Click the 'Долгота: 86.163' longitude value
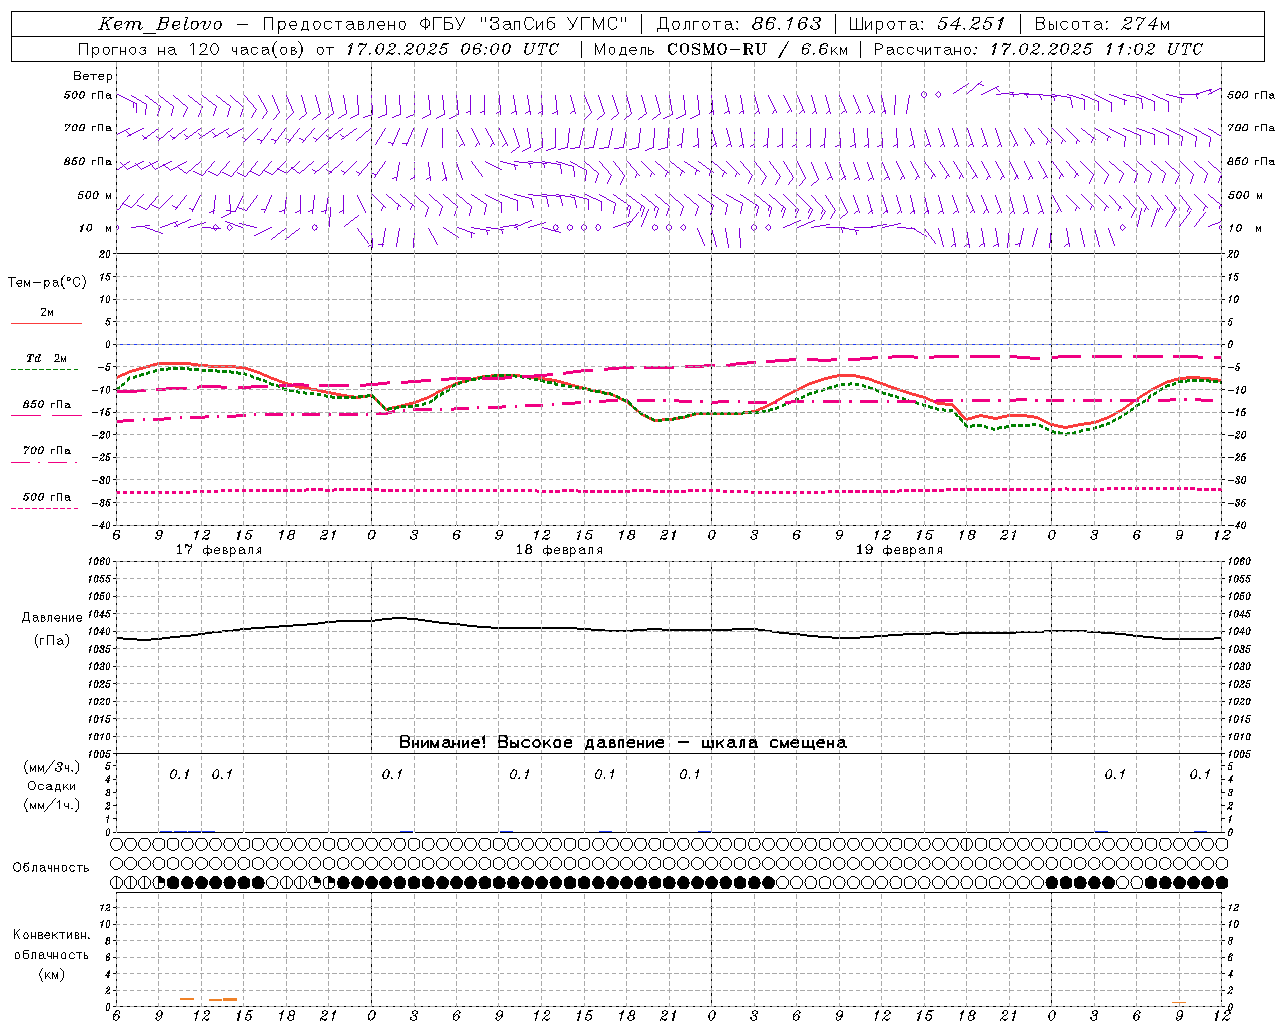This screenshot has height=1024, width=1280. point(739,24)
